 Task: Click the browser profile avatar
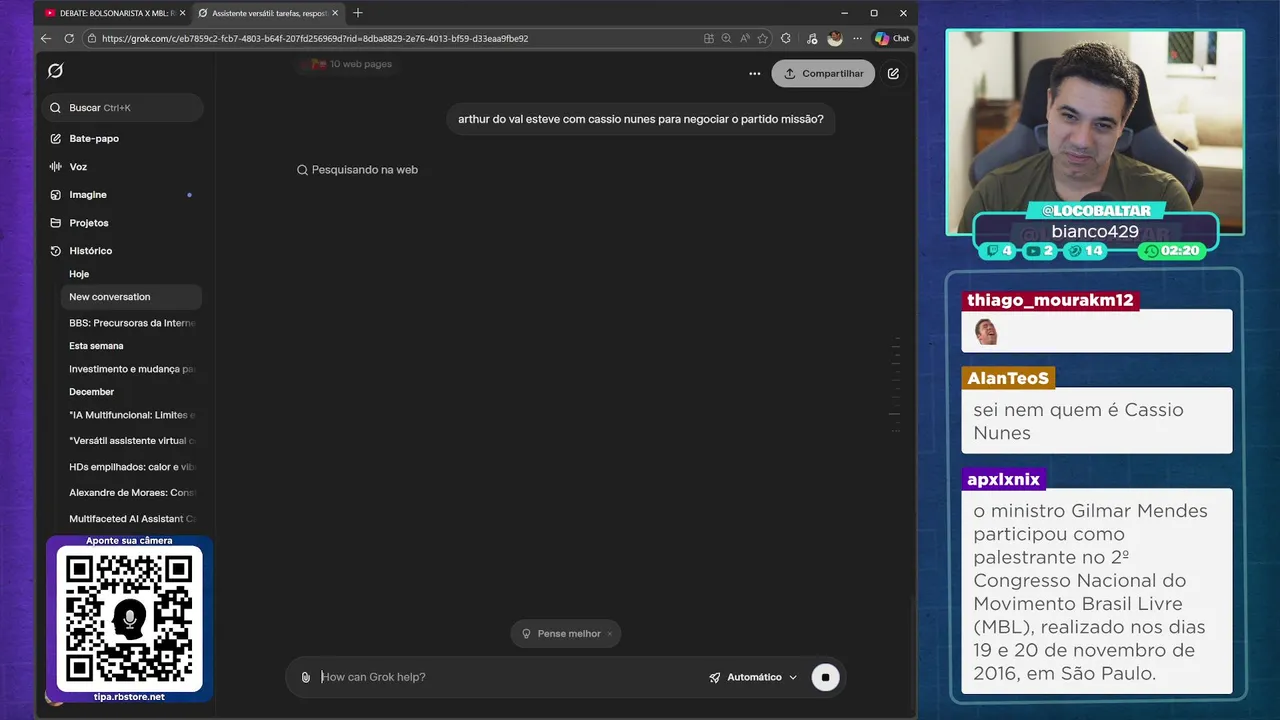click(835, 39)
